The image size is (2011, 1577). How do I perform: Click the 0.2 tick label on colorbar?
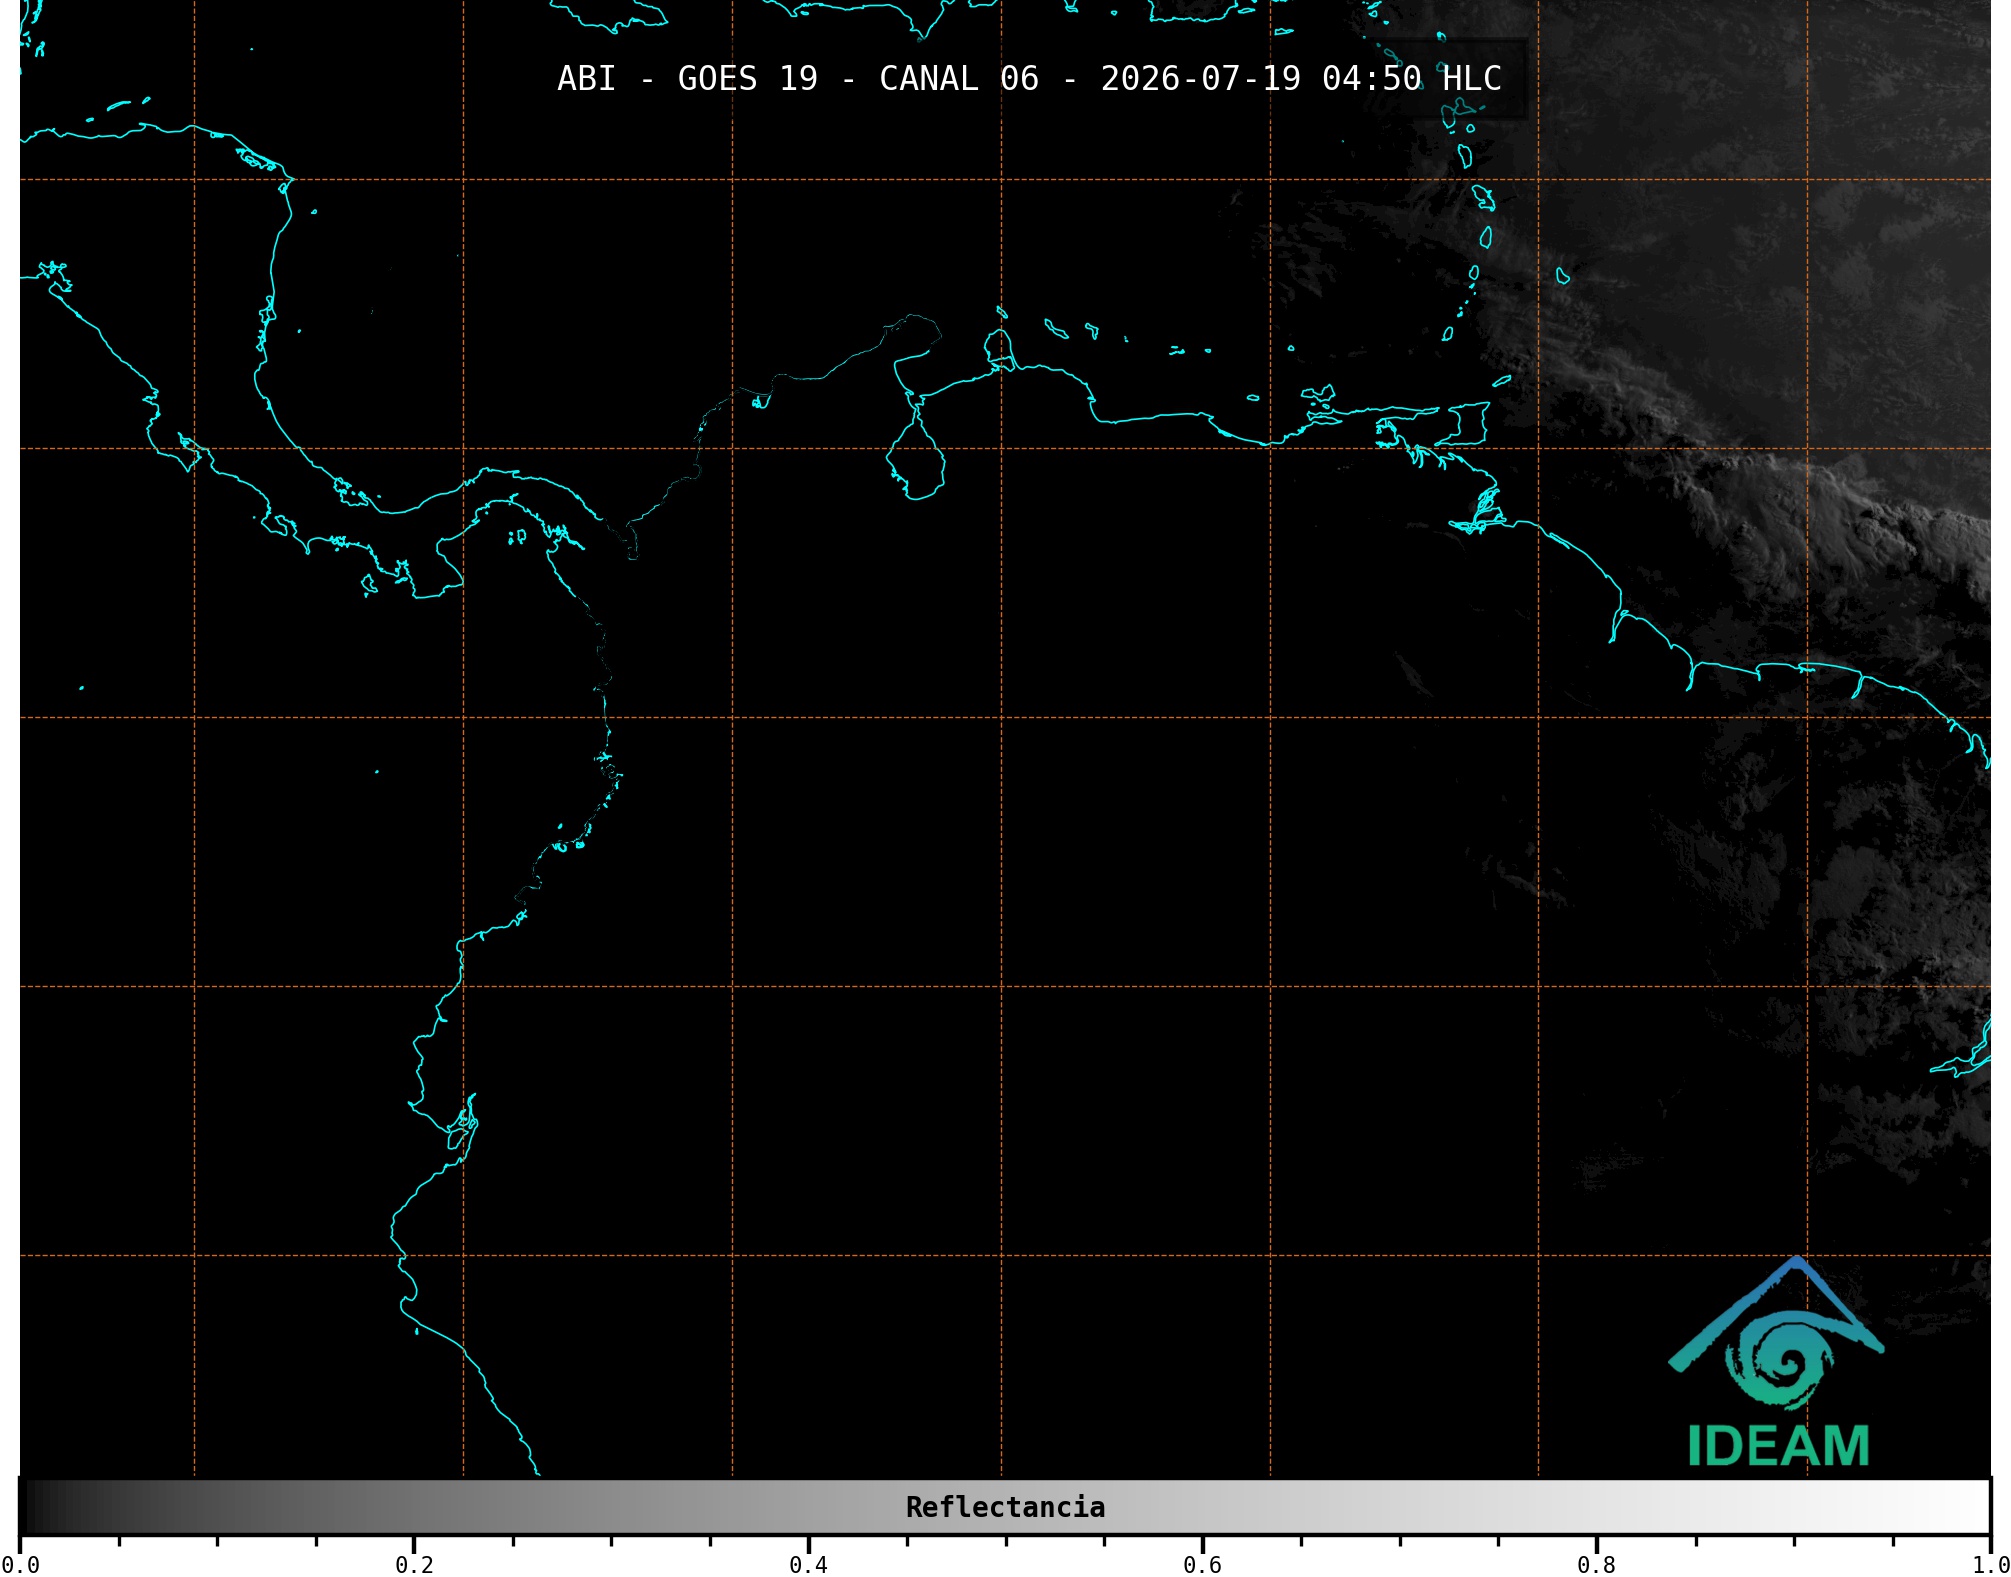point(414,1565)
